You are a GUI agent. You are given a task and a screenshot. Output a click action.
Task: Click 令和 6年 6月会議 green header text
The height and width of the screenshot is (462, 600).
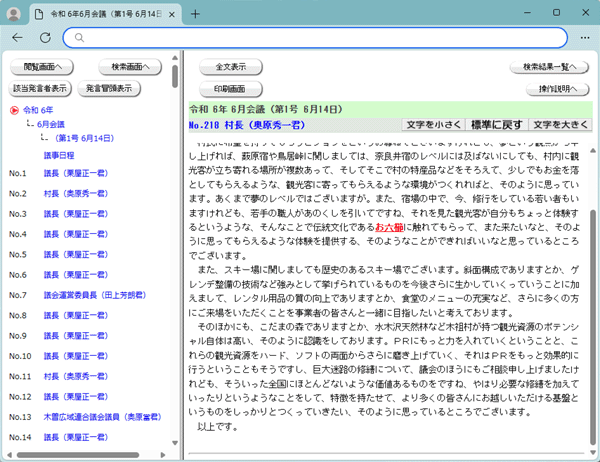[x=266, y=109]
